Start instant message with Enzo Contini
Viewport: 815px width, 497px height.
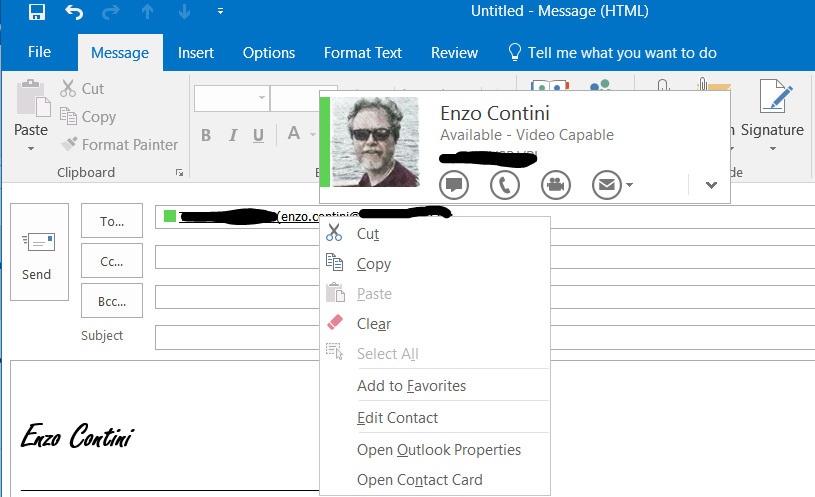tap(454, 184)
